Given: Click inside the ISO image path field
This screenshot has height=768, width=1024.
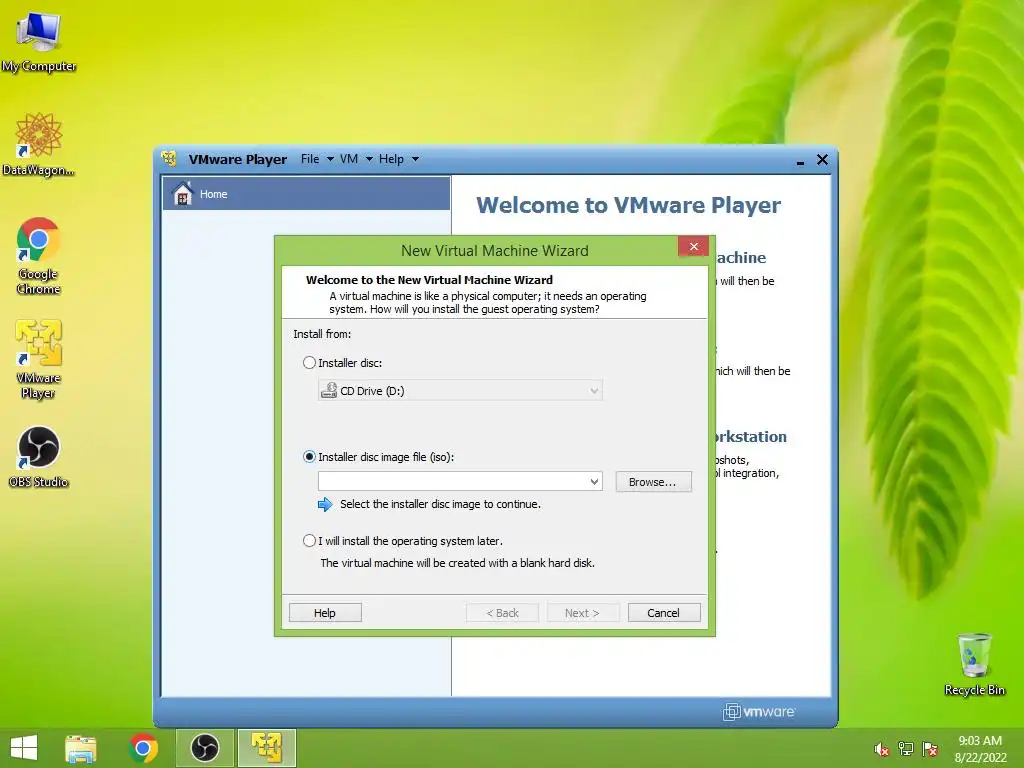Looking at the screenshot, I should (453, 481).
